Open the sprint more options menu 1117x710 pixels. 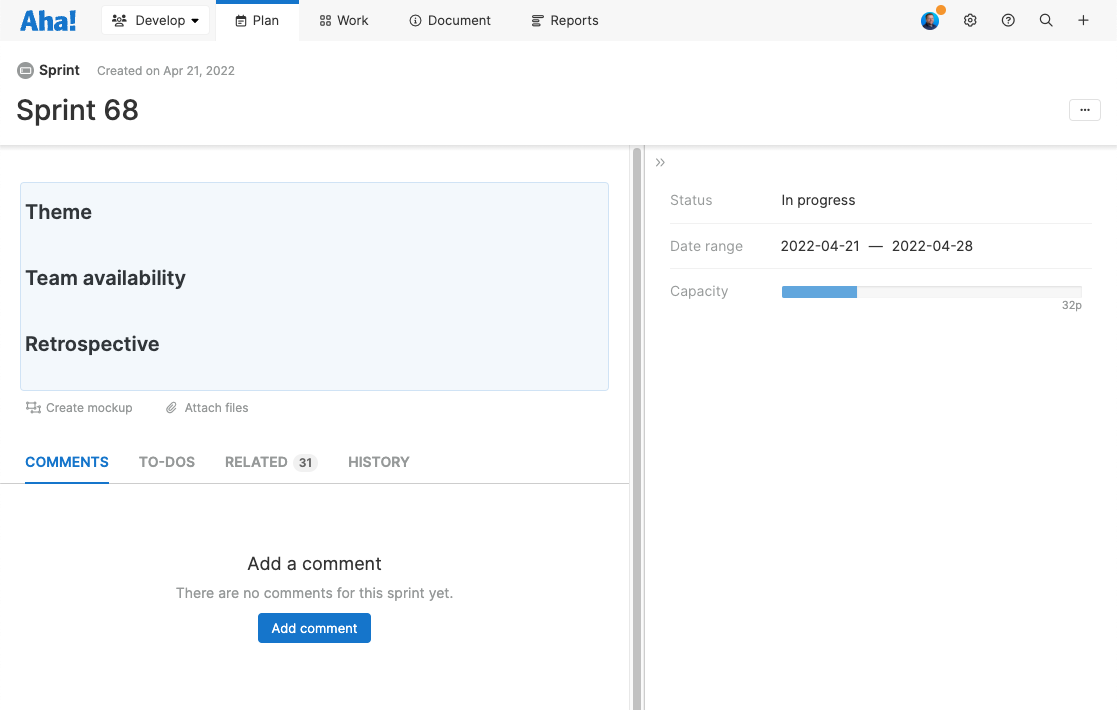point(1084,110)
